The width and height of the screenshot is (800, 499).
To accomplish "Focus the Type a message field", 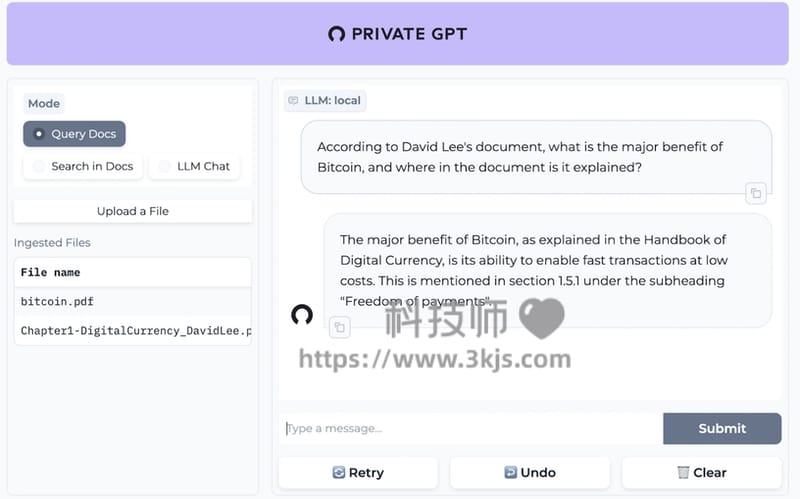I will tap(472, 429).
